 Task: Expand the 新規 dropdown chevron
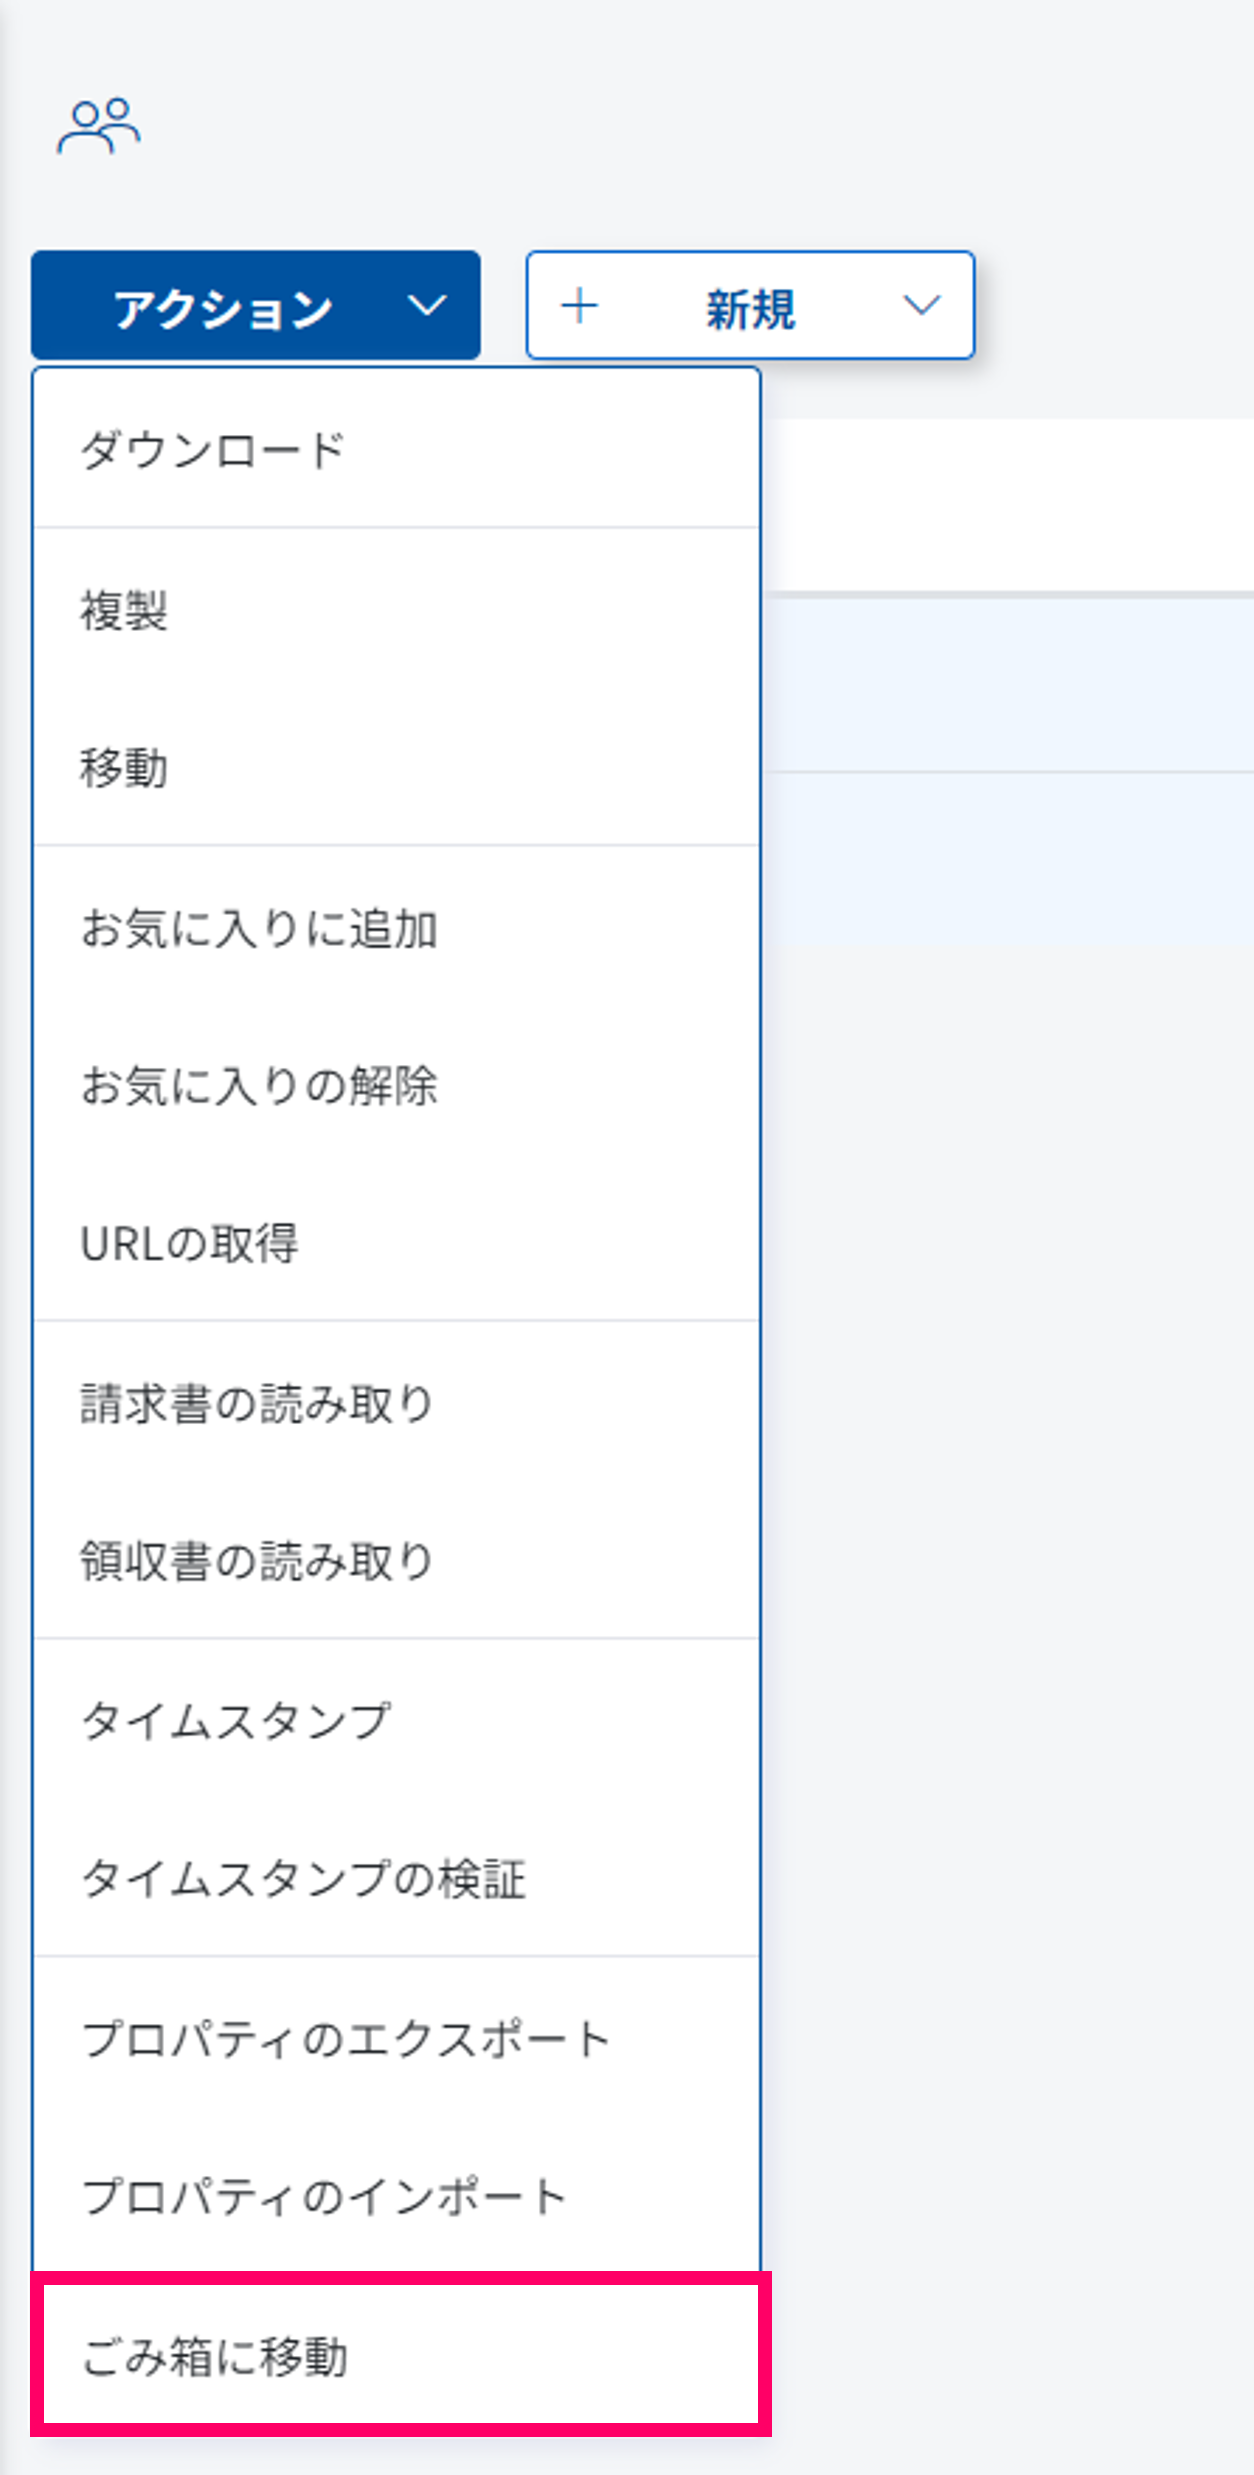pos(921,306)
